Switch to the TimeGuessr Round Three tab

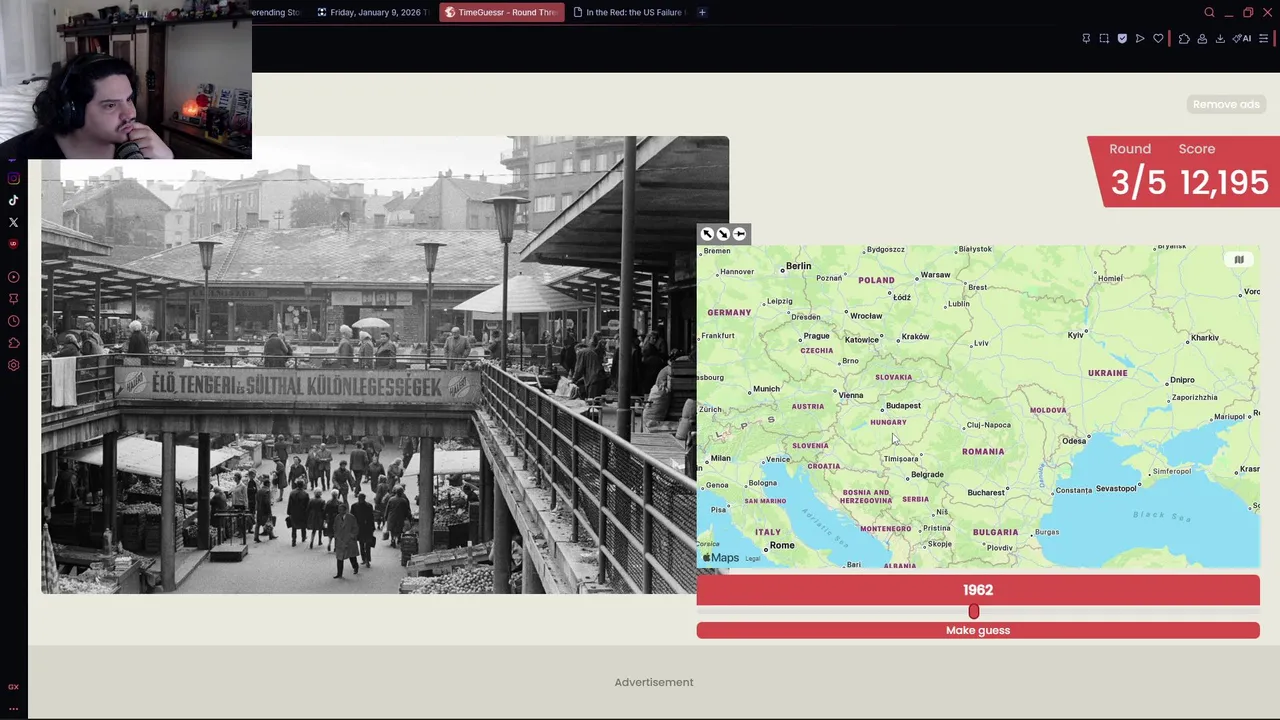[501, 12]
